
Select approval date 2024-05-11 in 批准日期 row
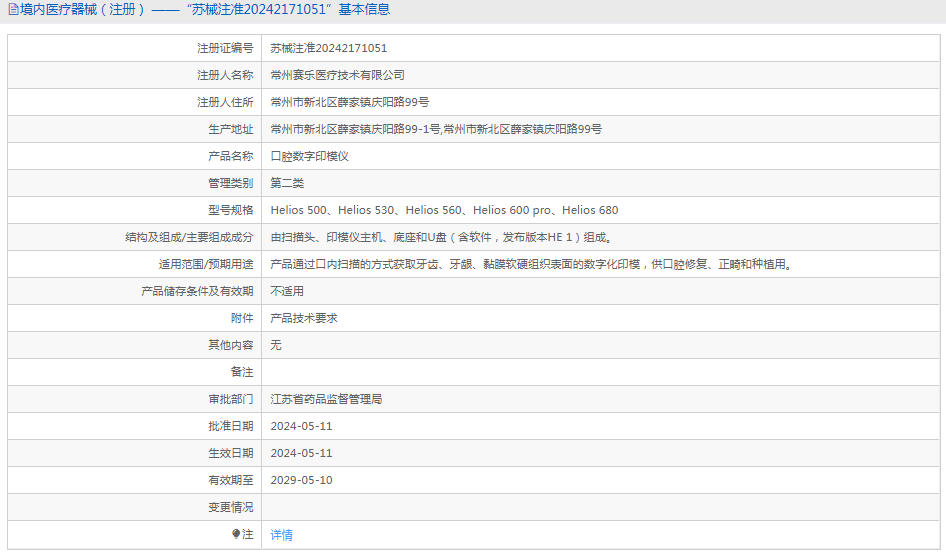(301, 426)
